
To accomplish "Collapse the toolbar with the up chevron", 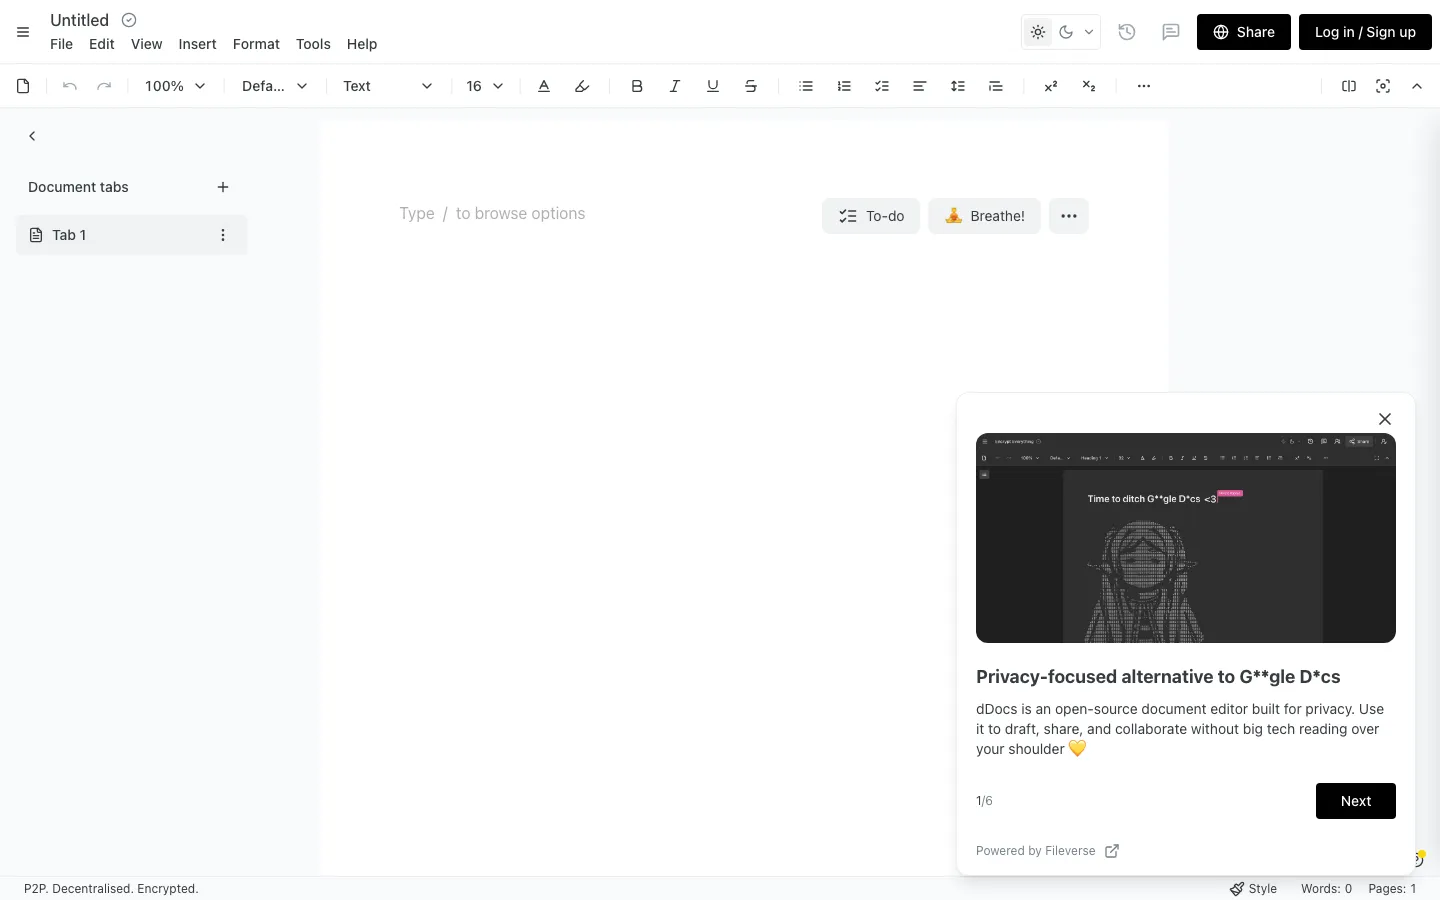I will [x=1417, y=86].
